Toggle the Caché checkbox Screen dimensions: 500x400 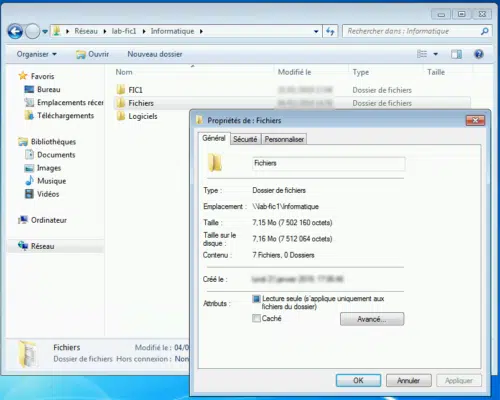click(256, 318)
